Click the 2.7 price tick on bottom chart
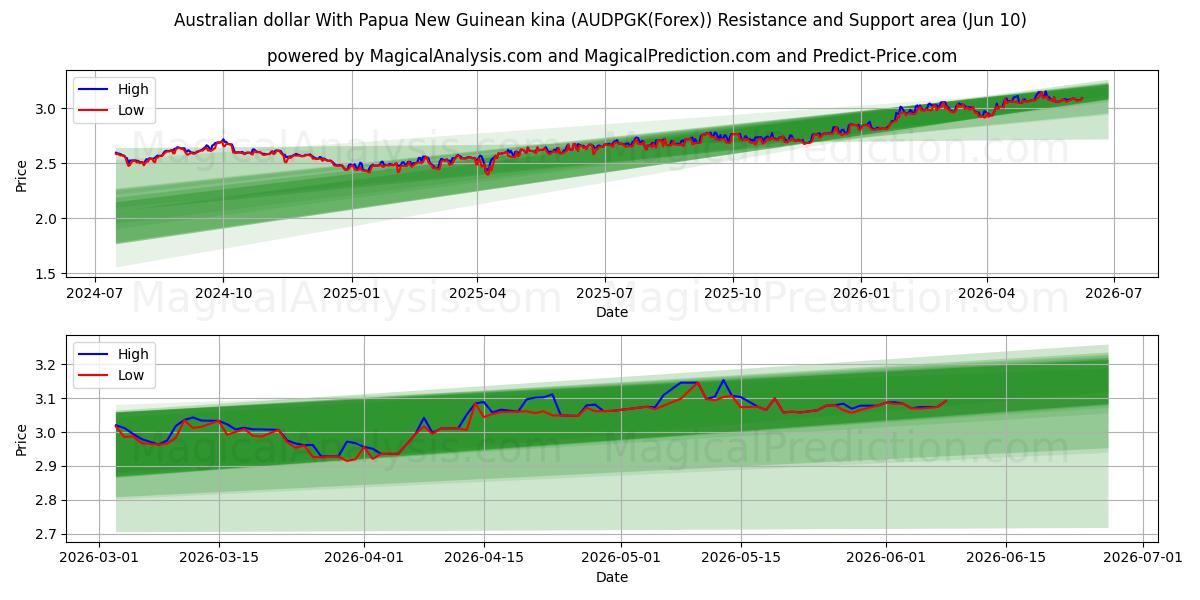1200x600 pixels. (48, 534)
